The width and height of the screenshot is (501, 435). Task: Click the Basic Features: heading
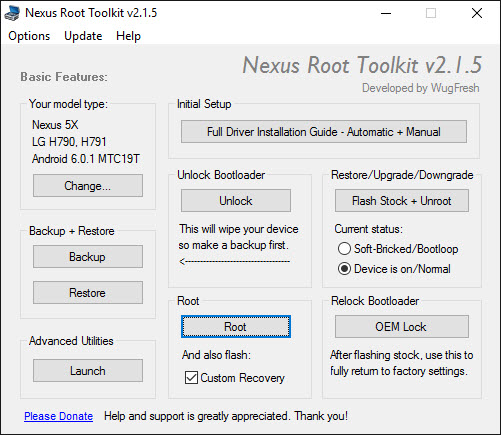[64, 77]
